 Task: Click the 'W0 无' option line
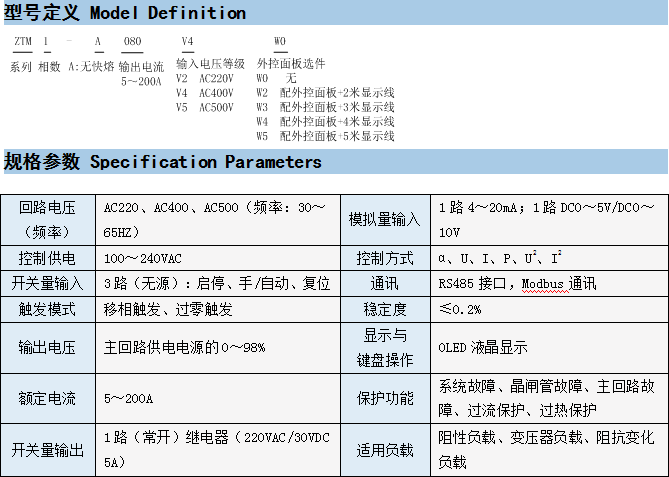click(x=276, y=79)
